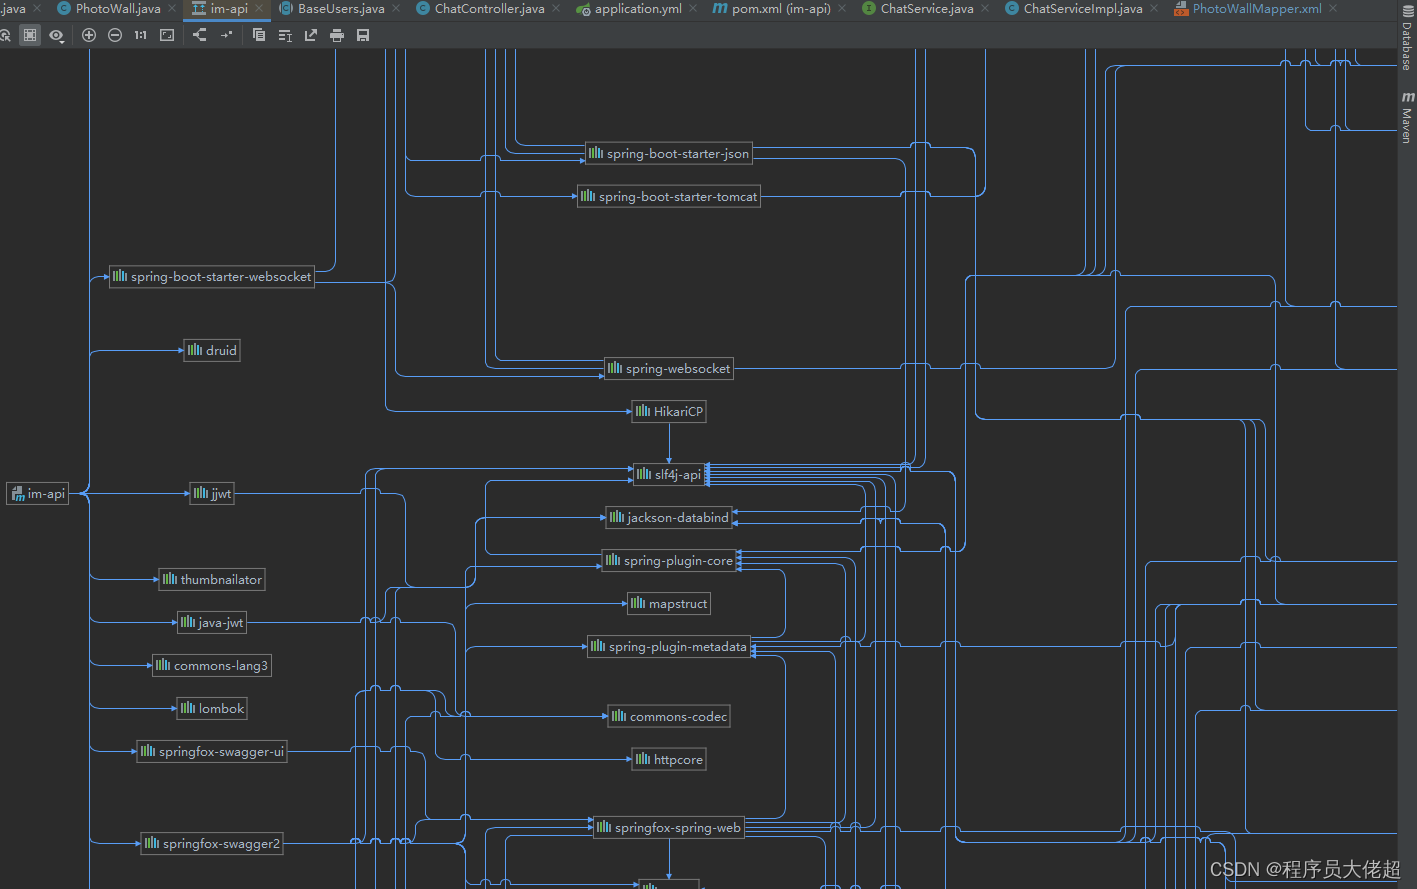Close the BaseUsers.java tab

coord(396,9)
